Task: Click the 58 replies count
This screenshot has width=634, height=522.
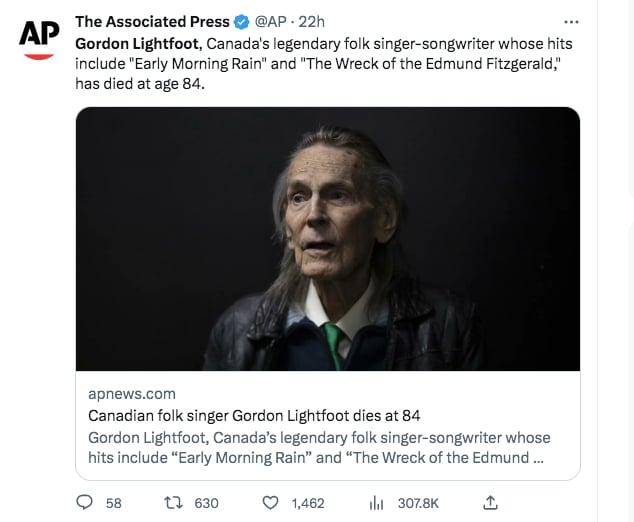Action: 114,503
